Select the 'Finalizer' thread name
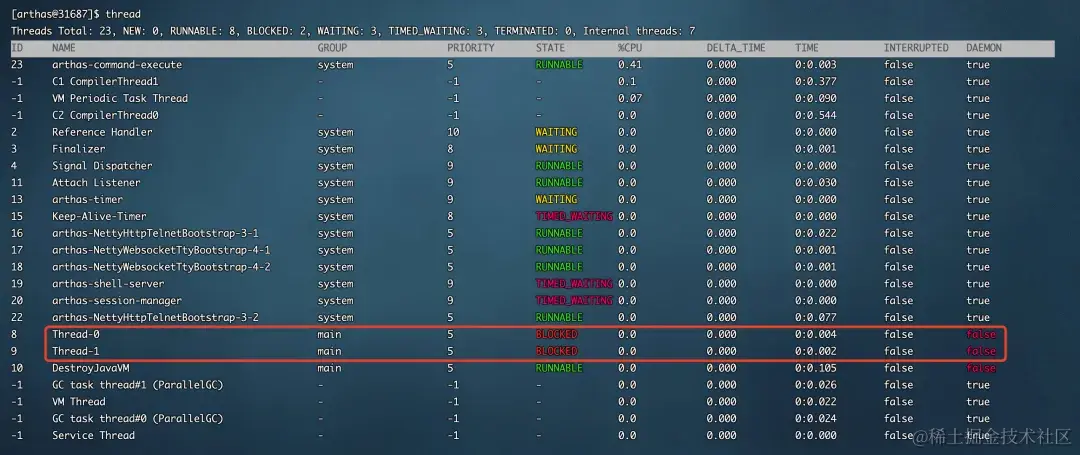The width and height of the screenshot is (1080, 455). 79,149
